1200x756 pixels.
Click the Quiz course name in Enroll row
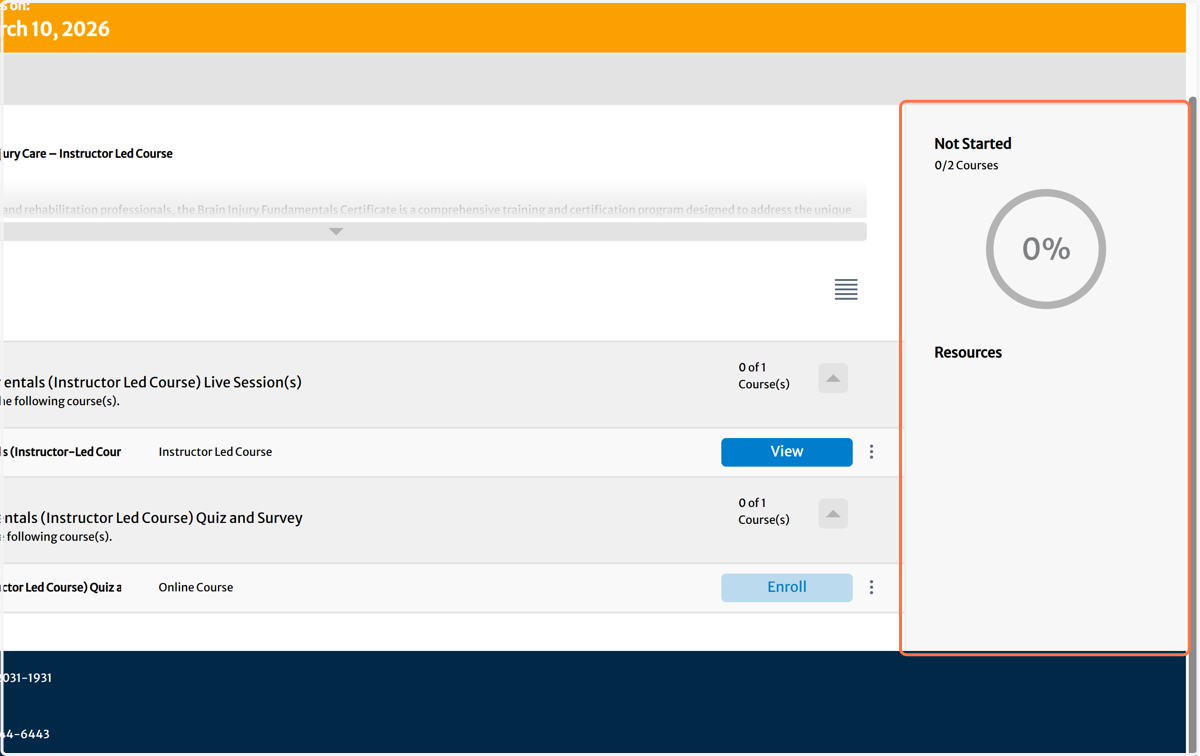[x=61, y=588]
